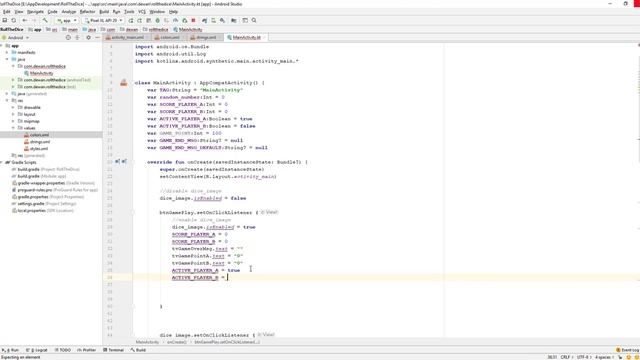
Task: Click the Search Everywhere magnifier icon
Action: point(254,20)
